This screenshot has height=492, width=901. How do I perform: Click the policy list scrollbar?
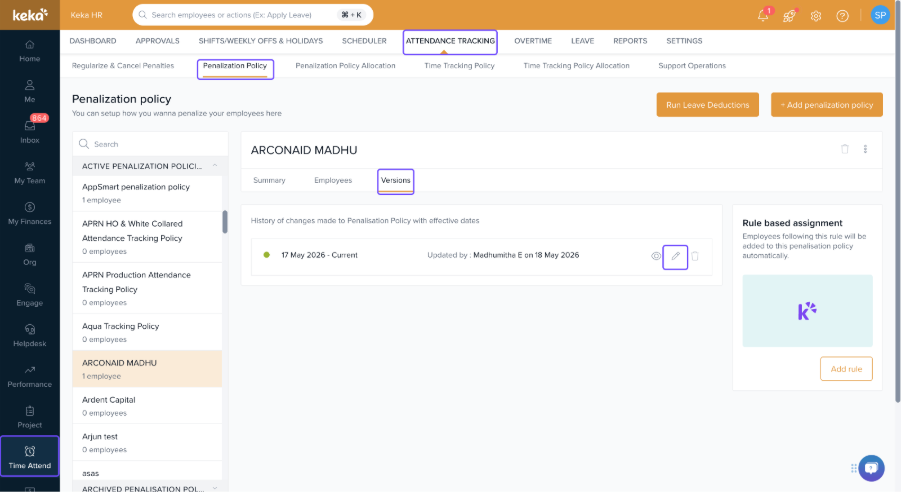pos(225,222)
